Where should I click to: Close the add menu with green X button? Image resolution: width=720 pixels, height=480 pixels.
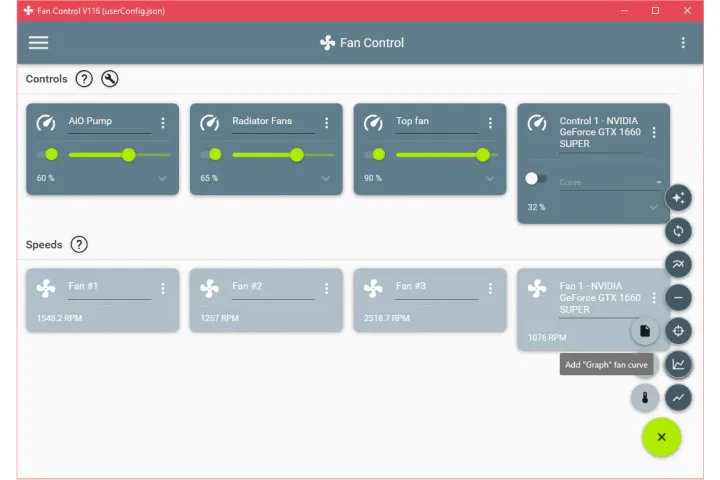tap(661, 437)
